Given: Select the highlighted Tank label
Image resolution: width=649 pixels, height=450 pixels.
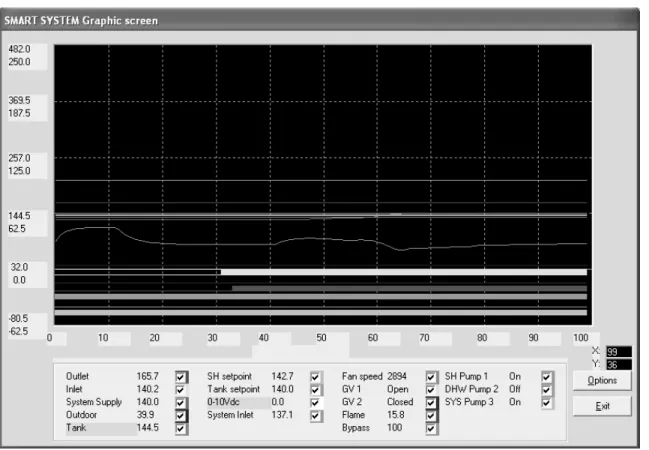Looking at the screenshot, I should (76, 428).
